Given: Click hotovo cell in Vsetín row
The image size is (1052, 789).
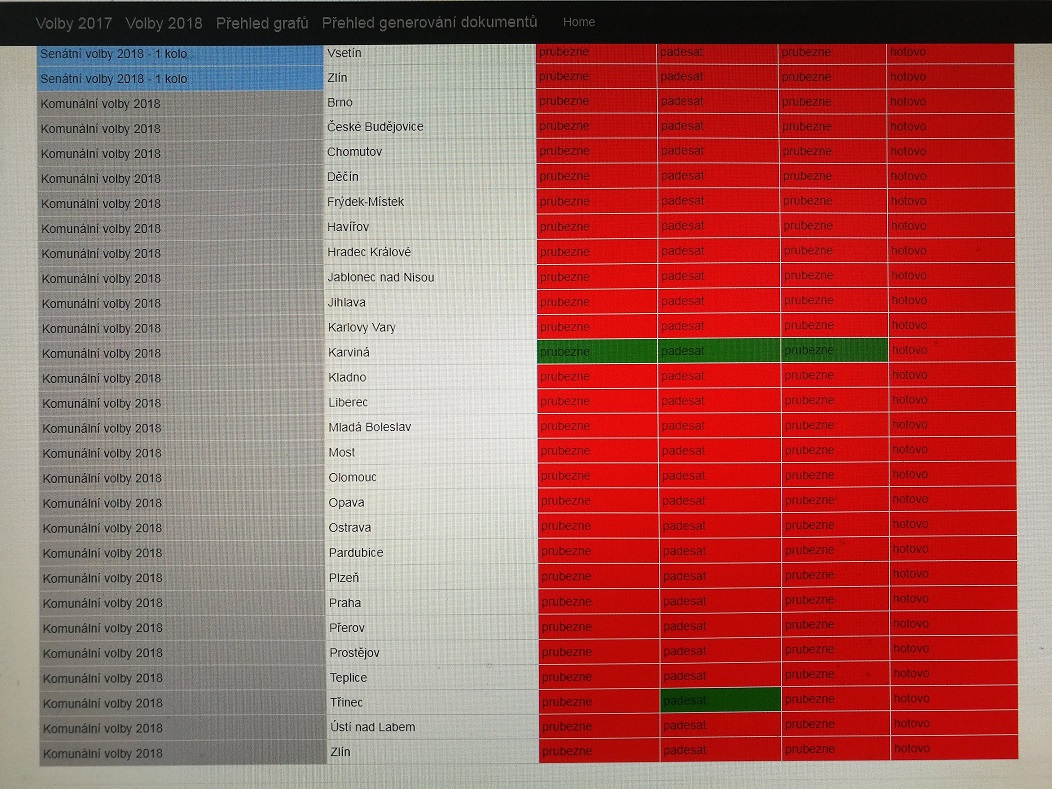Looking at the screenshot, I should pos(950,52).
